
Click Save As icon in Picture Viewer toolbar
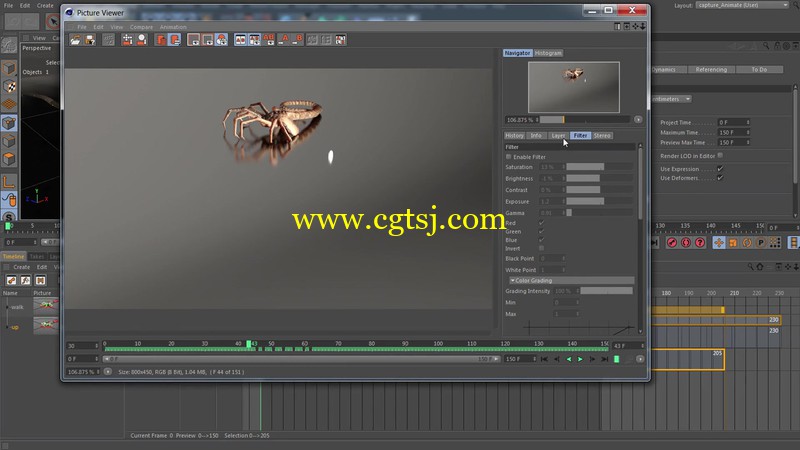(x=90, y=40)
